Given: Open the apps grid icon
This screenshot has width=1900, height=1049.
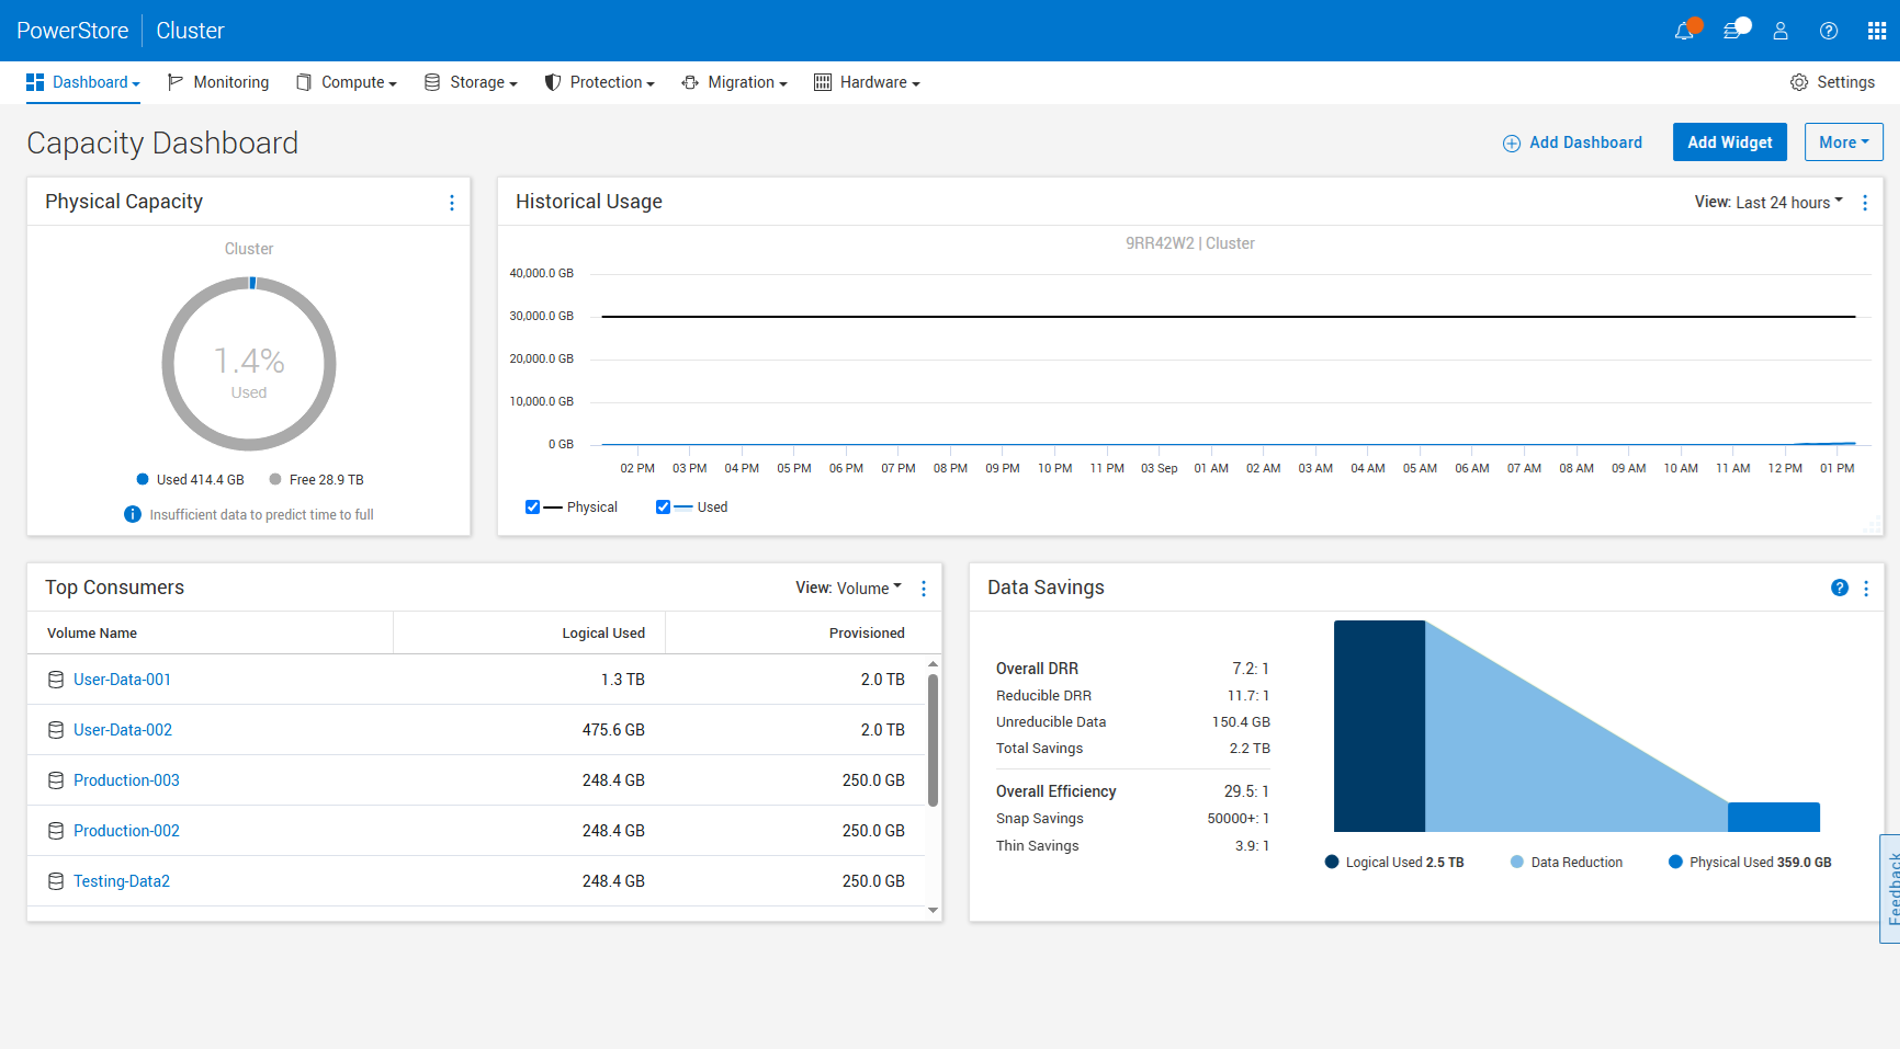Looking at the screenshot, I should pos(1876,31).
